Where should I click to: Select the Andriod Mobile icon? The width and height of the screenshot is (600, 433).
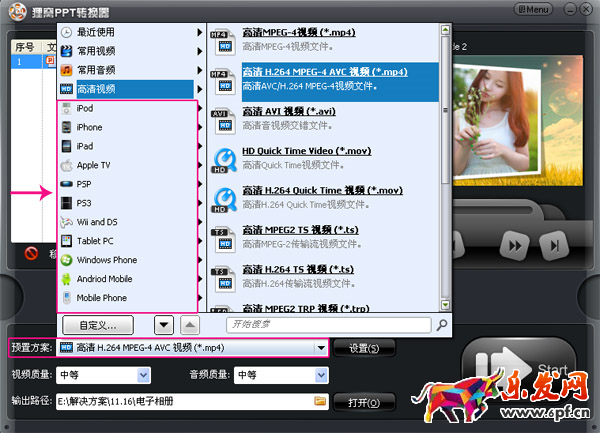pyautogui.click(x=68, y=279)
